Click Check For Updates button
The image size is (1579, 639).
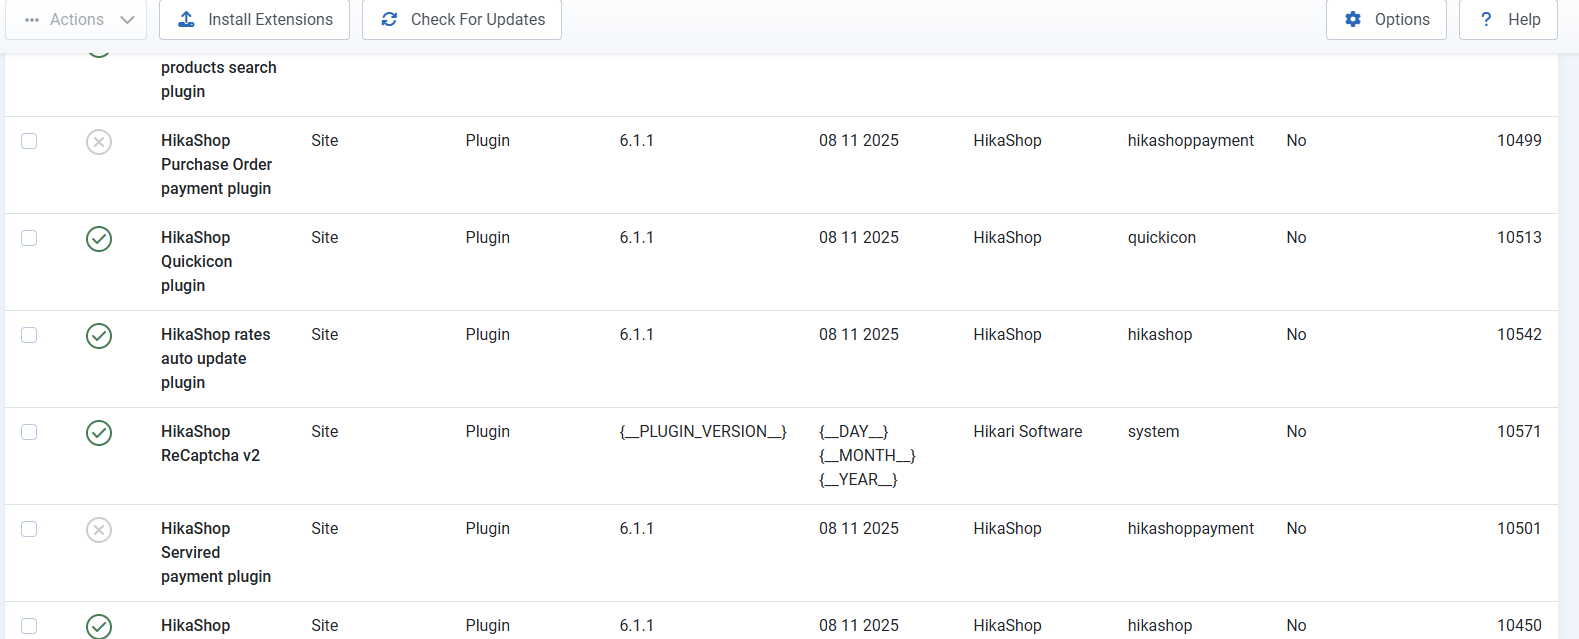tap(462, 19)
